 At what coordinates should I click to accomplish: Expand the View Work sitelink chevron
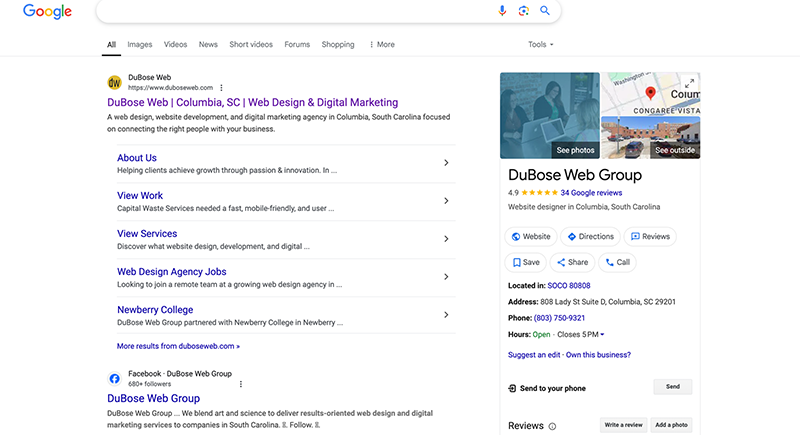(x=446, y=201)
